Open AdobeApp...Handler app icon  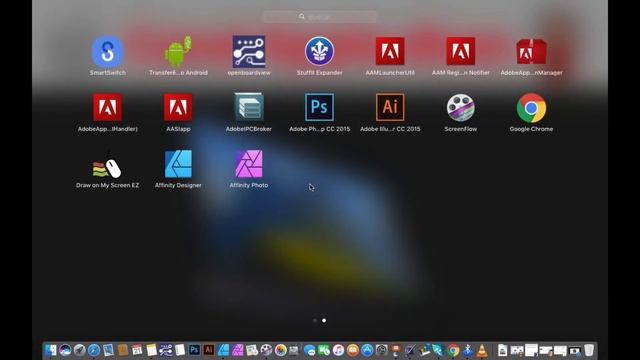pyautogui.click(x=107, y=108)
